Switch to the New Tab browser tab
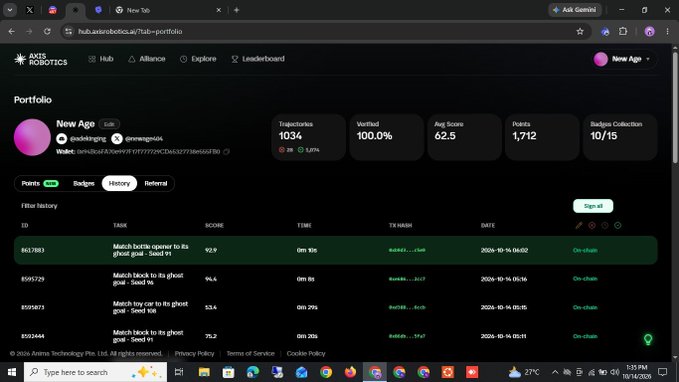 pos(168,10)
